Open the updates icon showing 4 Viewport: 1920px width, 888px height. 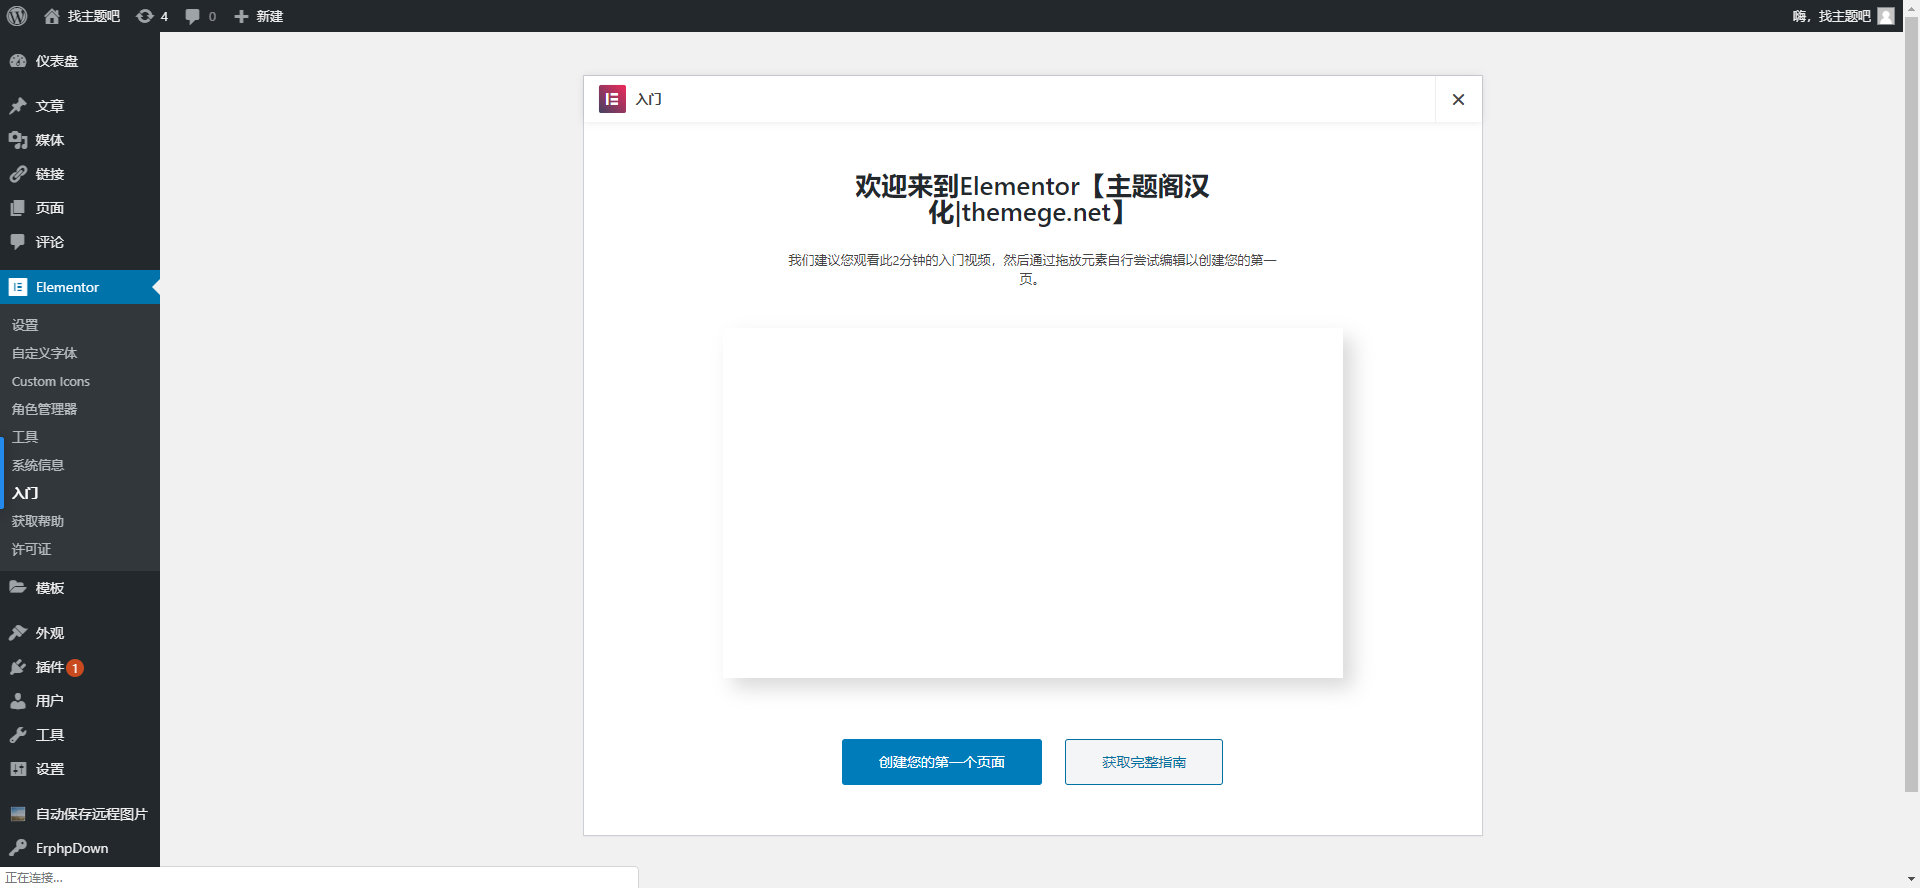145,16
